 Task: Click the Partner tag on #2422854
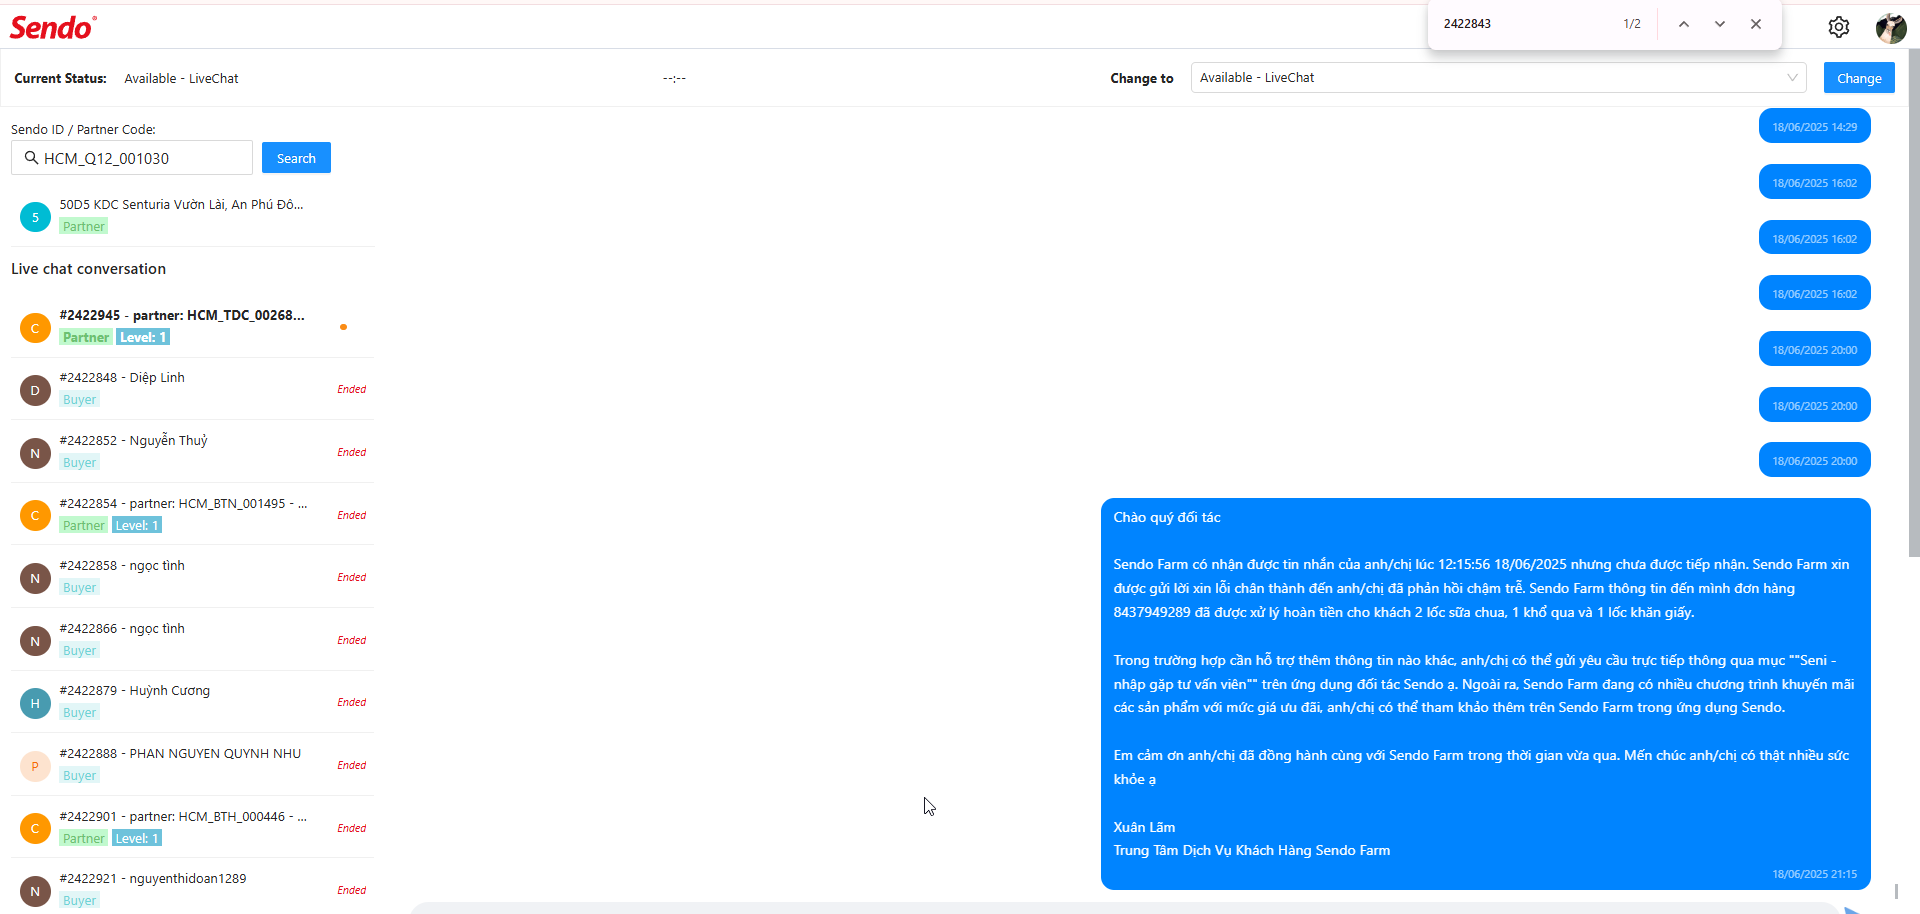point(84,526)
